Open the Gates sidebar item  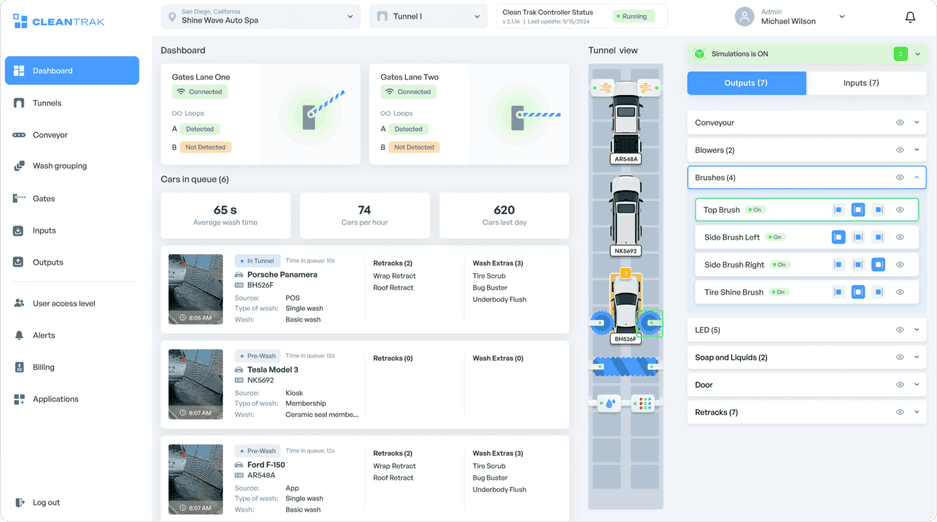tap(43, 199)
